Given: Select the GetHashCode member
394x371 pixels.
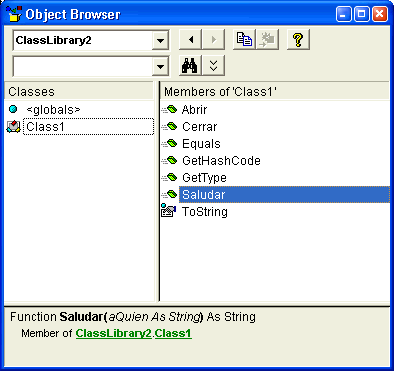Looking at the screenshot, I should tap(221, 161).
